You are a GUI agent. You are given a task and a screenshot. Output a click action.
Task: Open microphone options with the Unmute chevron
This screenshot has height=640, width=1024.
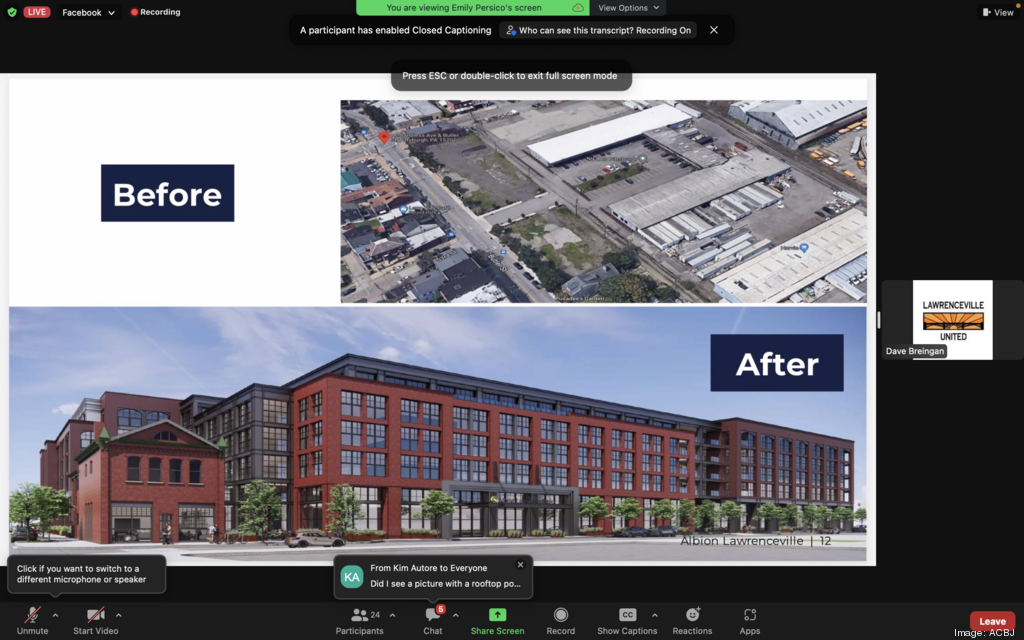tap(54, 616)
